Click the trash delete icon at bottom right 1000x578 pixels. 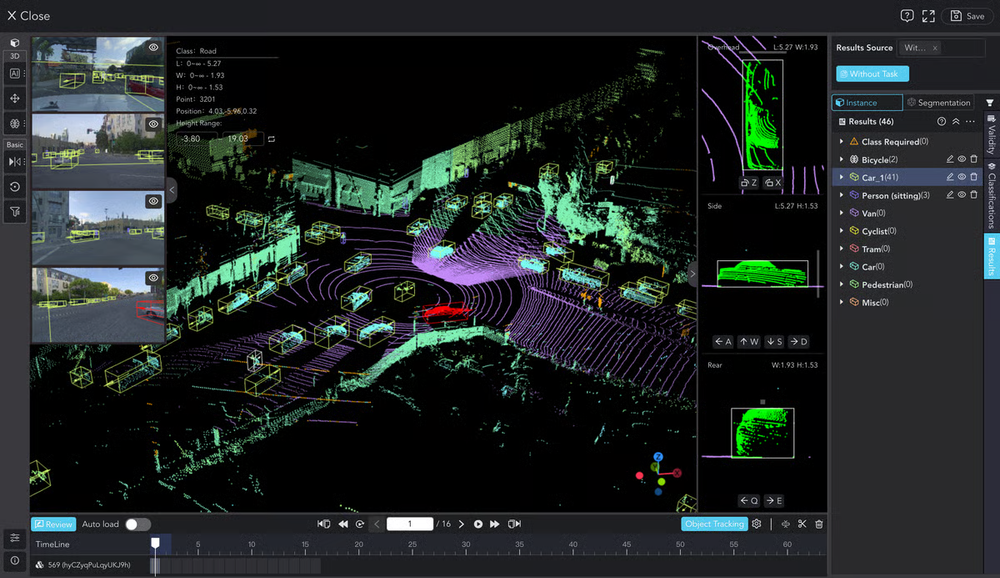818,523
